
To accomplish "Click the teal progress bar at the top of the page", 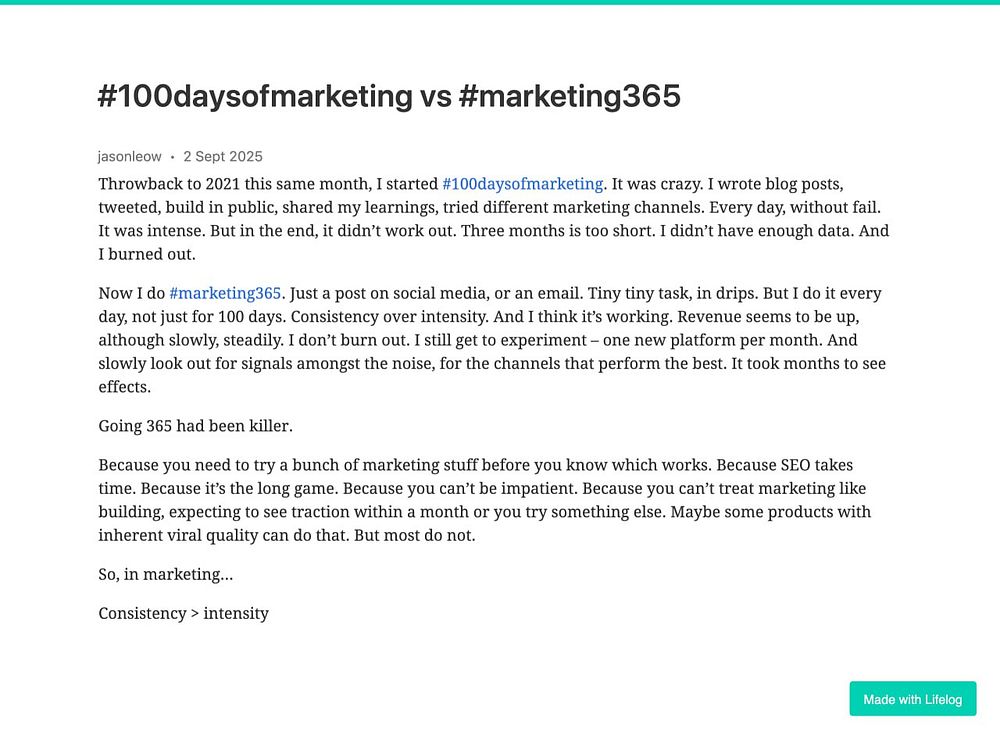I will pyautogui.click(x=500, y=2).
